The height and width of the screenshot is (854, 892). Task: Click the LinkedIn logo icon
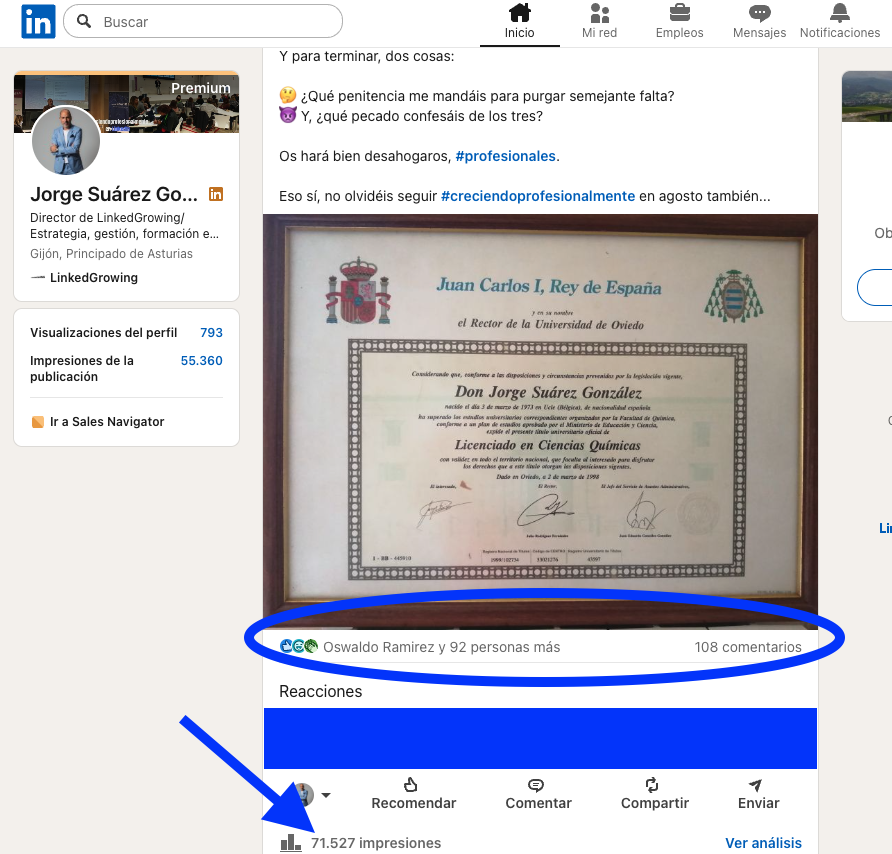pos(38,21)
